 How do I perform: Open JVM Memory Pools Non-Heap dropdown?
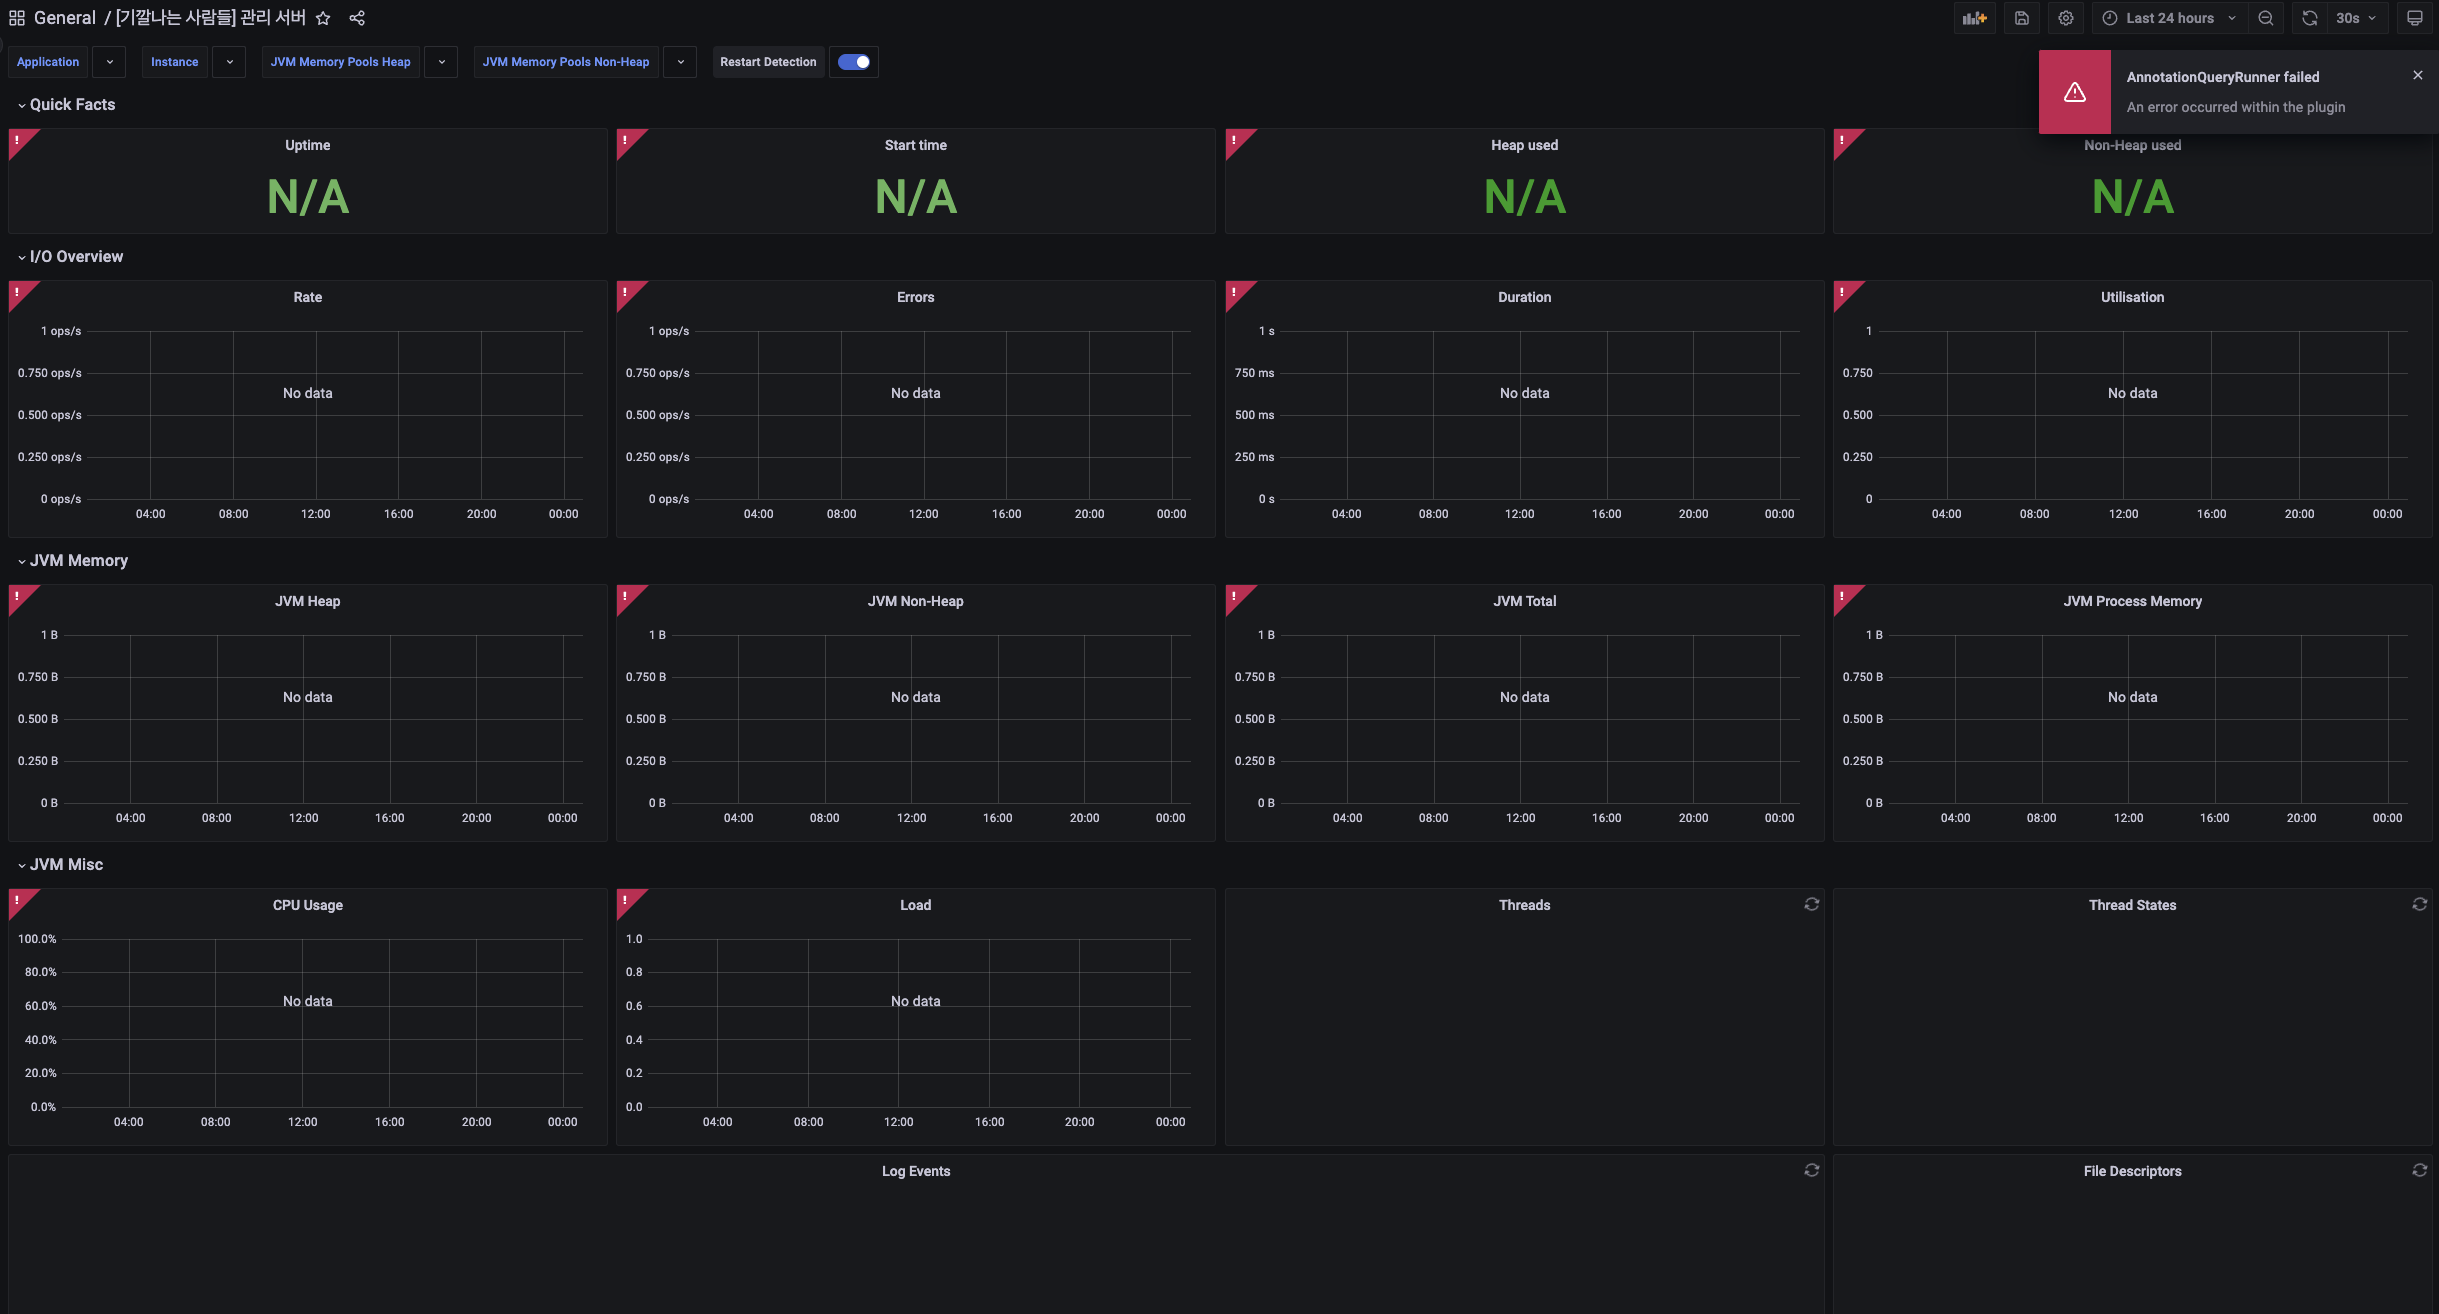[x=680, y=62]
